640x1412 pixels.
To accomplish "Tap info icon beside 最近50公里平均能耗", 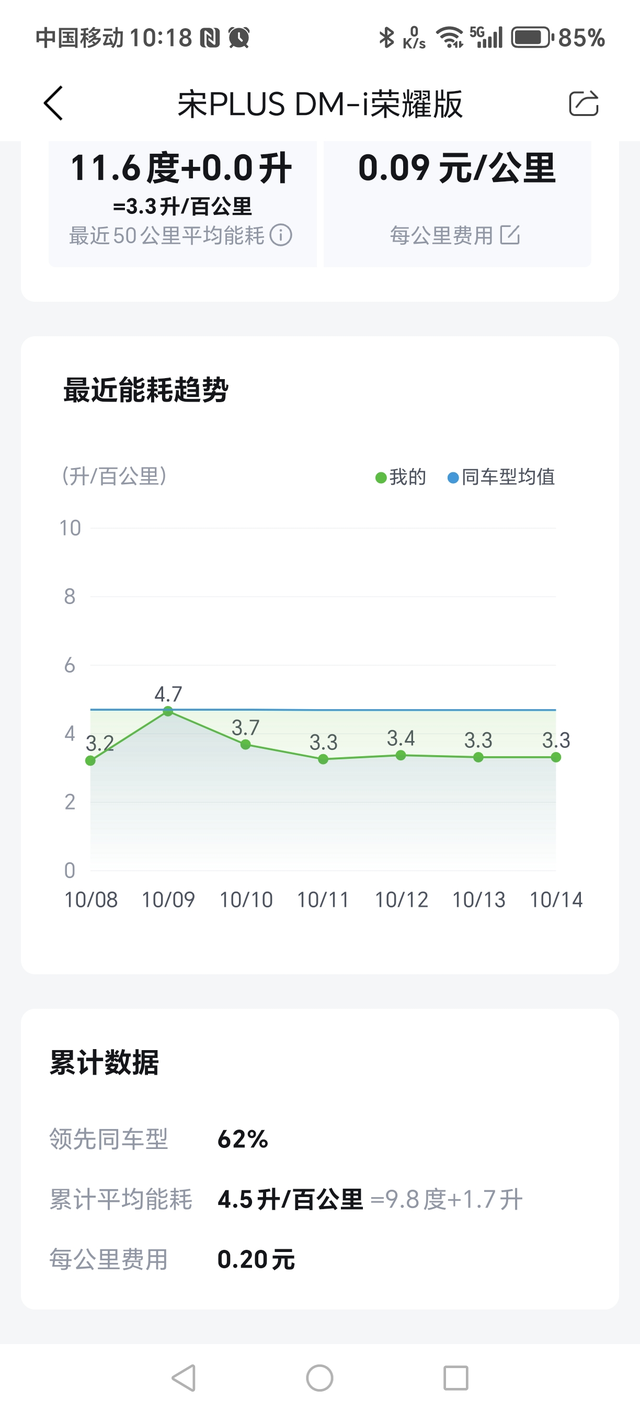I will tap(282, 236).
